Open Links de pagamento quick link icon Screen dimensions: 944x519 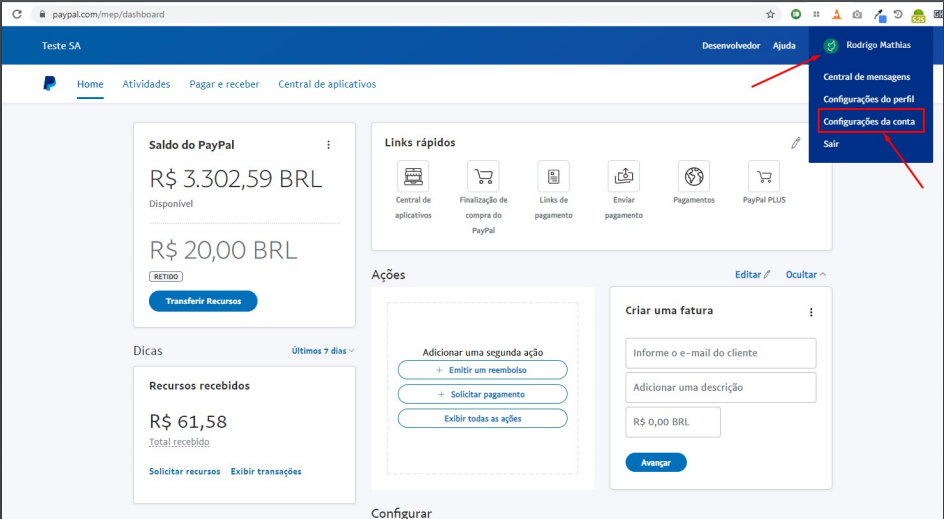(553, 176)
